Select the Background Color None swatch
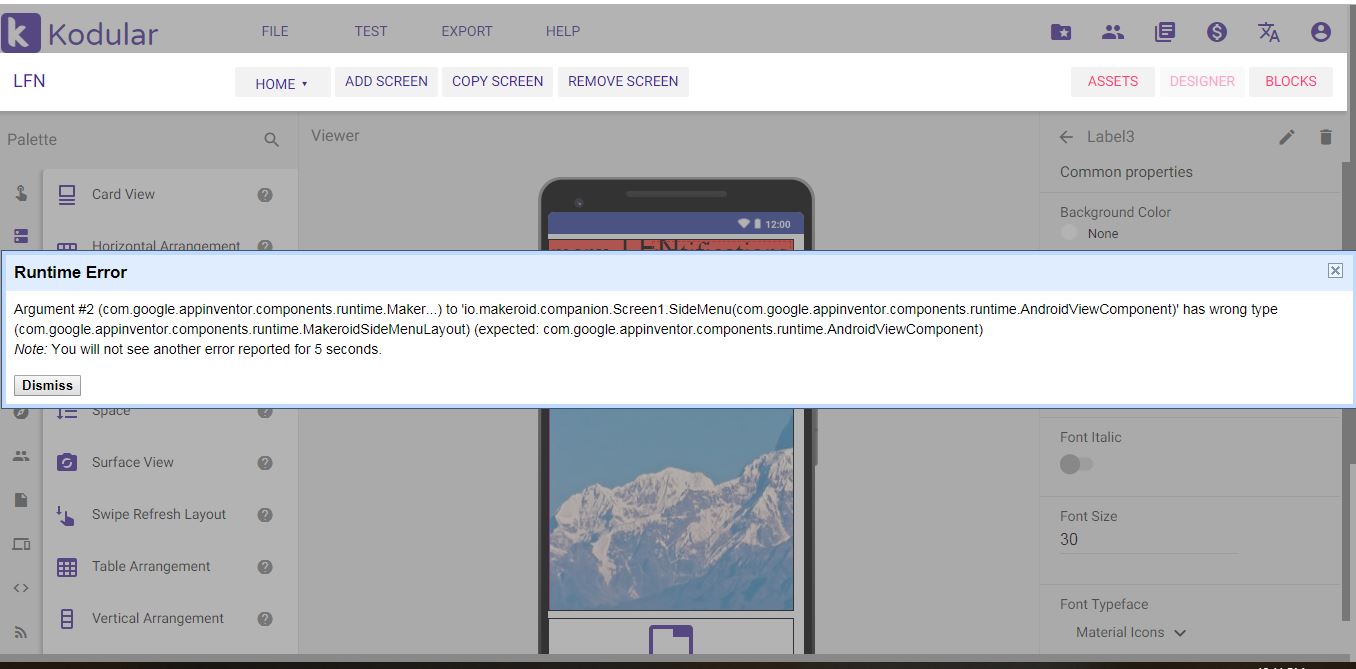Image resolution: width=1356 pixels, height=669 pixels. (1069, 233)
